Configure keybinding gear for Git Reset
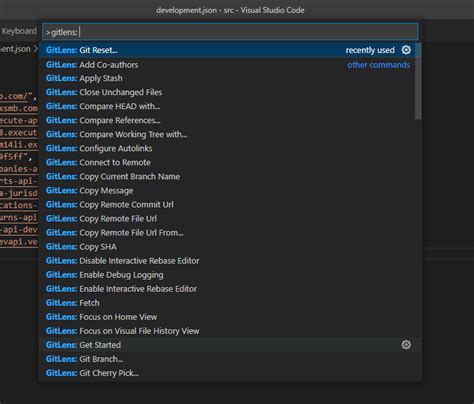 [x=406, y=50]
